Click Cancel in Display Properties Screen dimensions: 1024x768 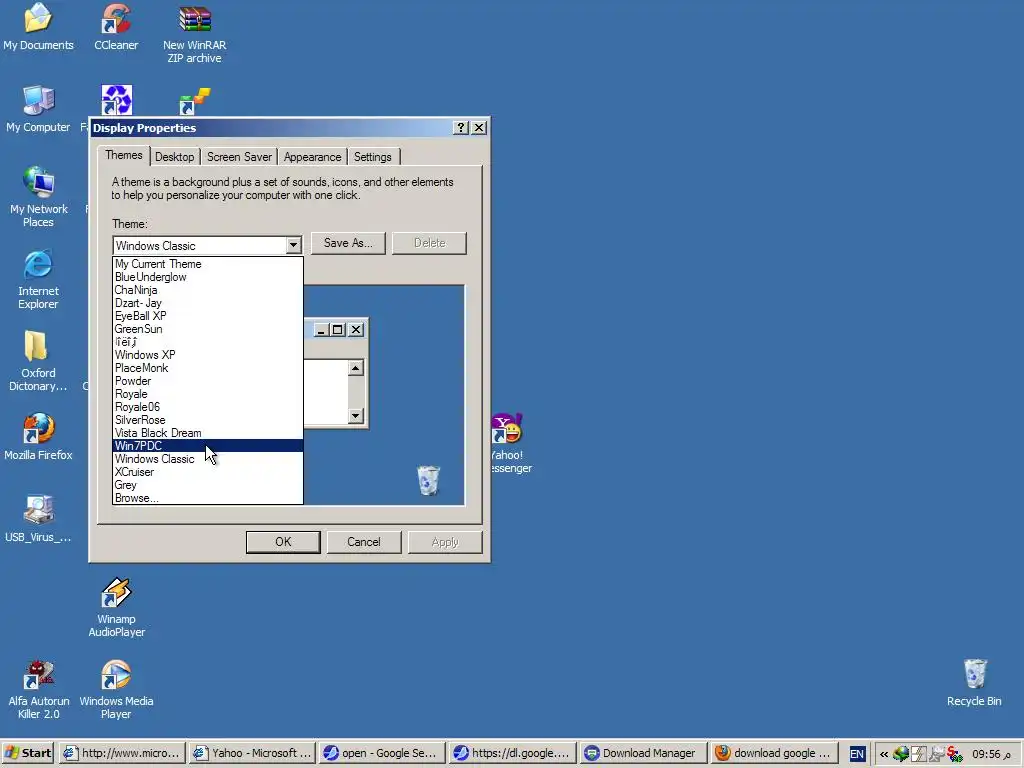pyautogui.click(x=364, y=542)
